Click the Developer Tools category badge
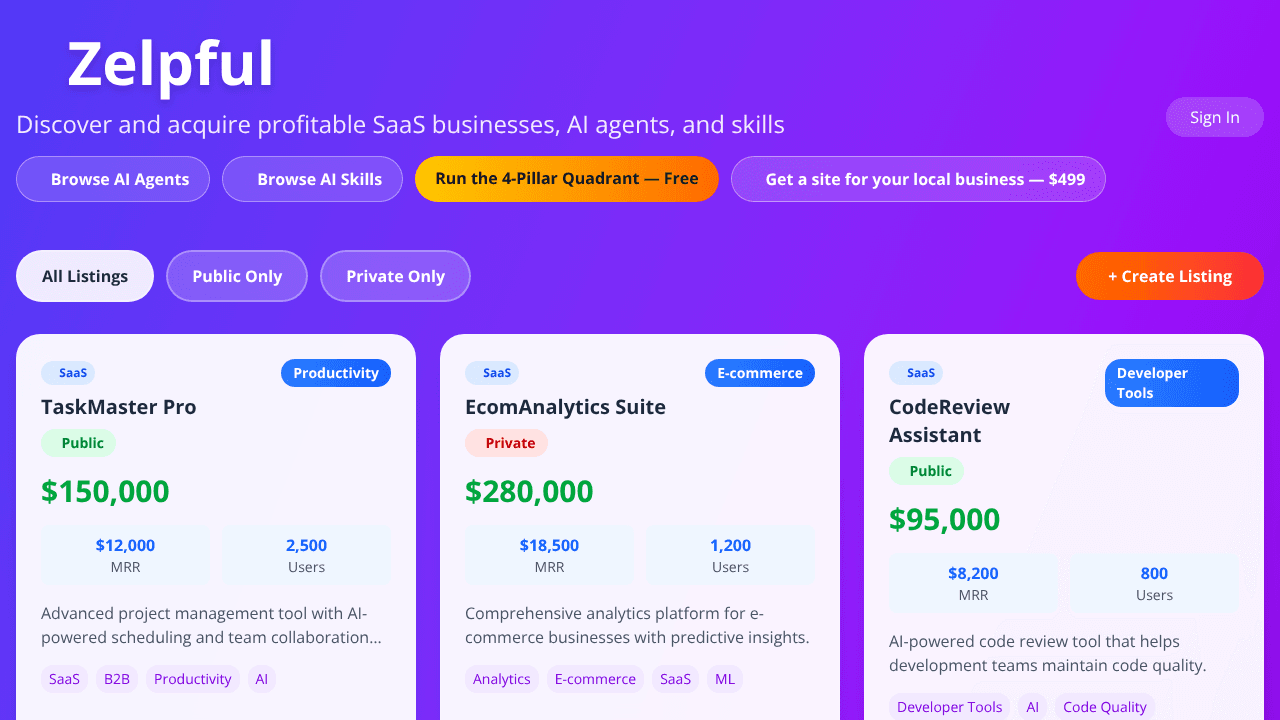This screenshot has height=720, width=1280. 1172,383
